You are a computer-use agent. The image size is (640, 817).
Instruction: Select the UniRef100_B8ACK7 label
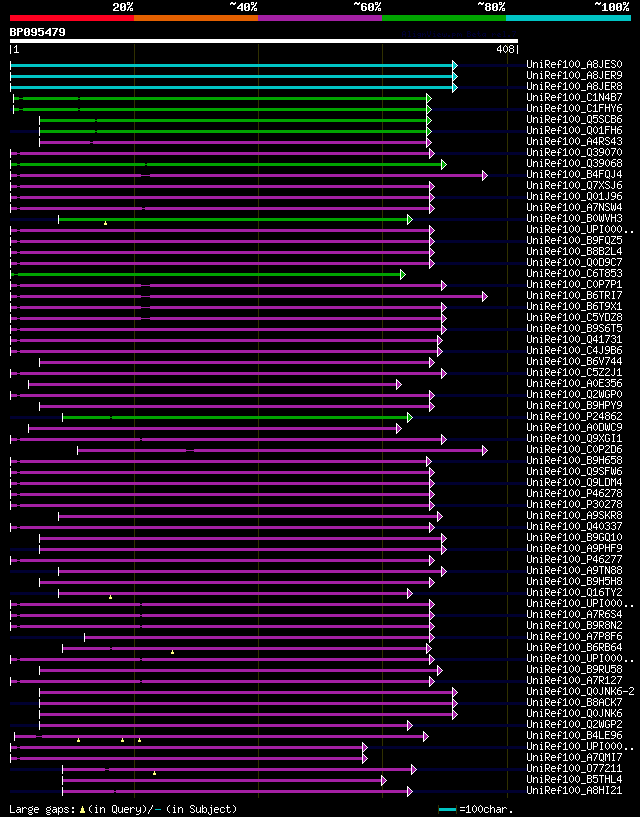574,703
